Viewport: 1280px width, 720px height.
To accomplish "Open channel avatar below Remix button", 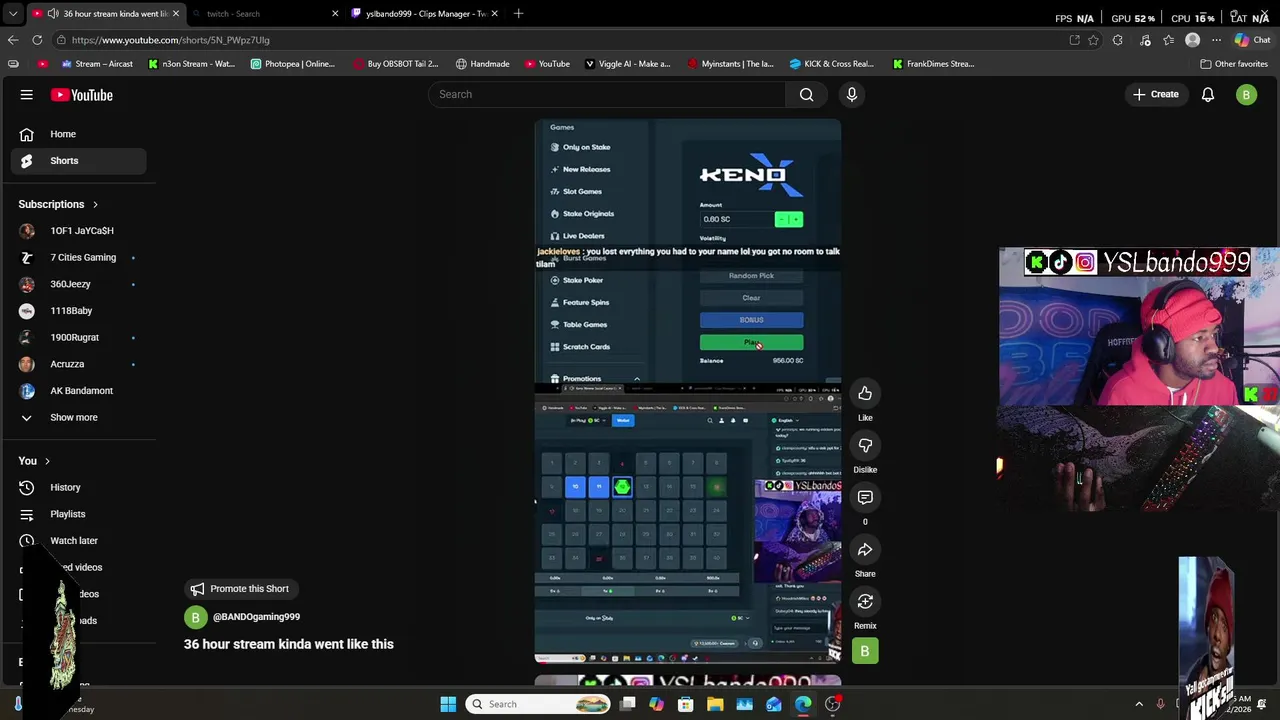I will click(865, 651).
